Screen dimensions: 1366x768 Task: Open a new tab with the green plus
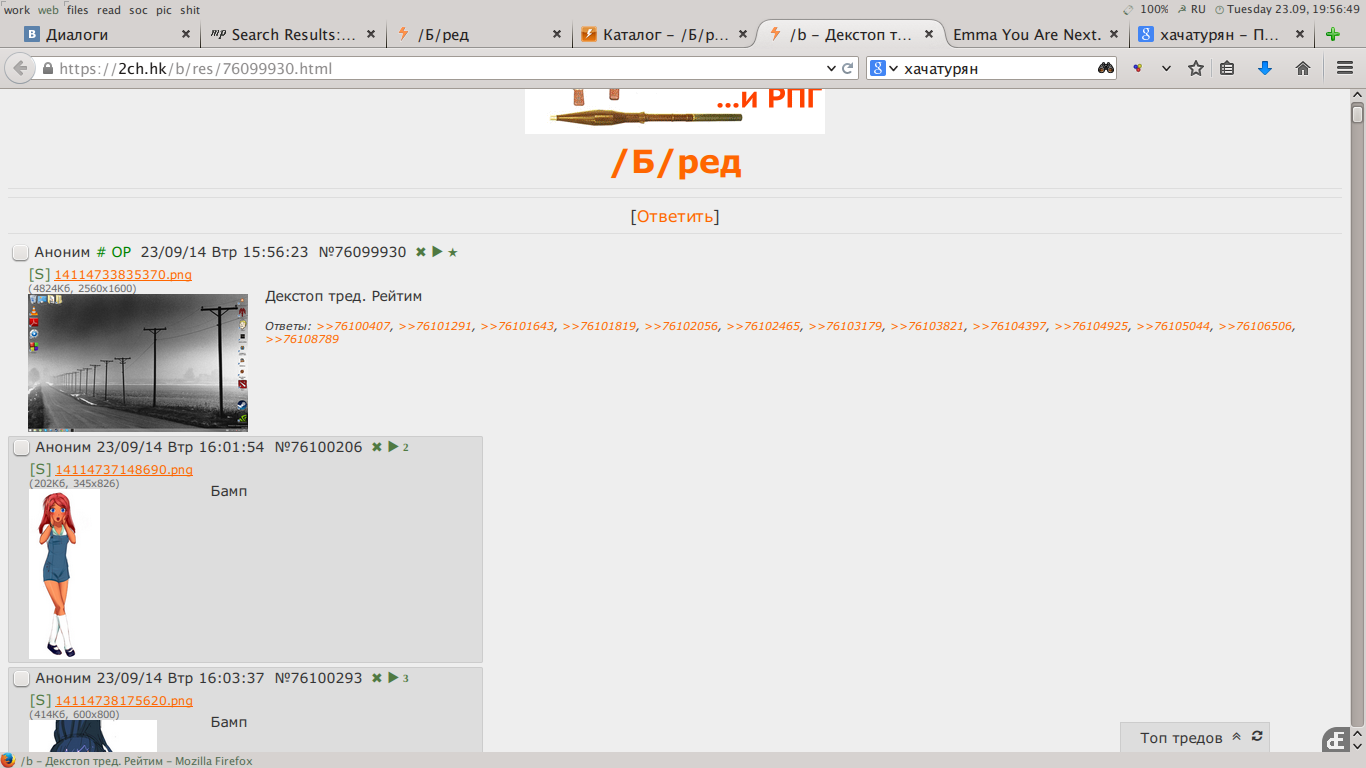[1333, 34]
